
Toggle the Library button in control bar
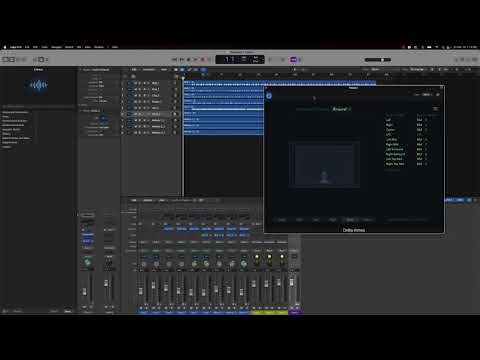click(6, 59)
